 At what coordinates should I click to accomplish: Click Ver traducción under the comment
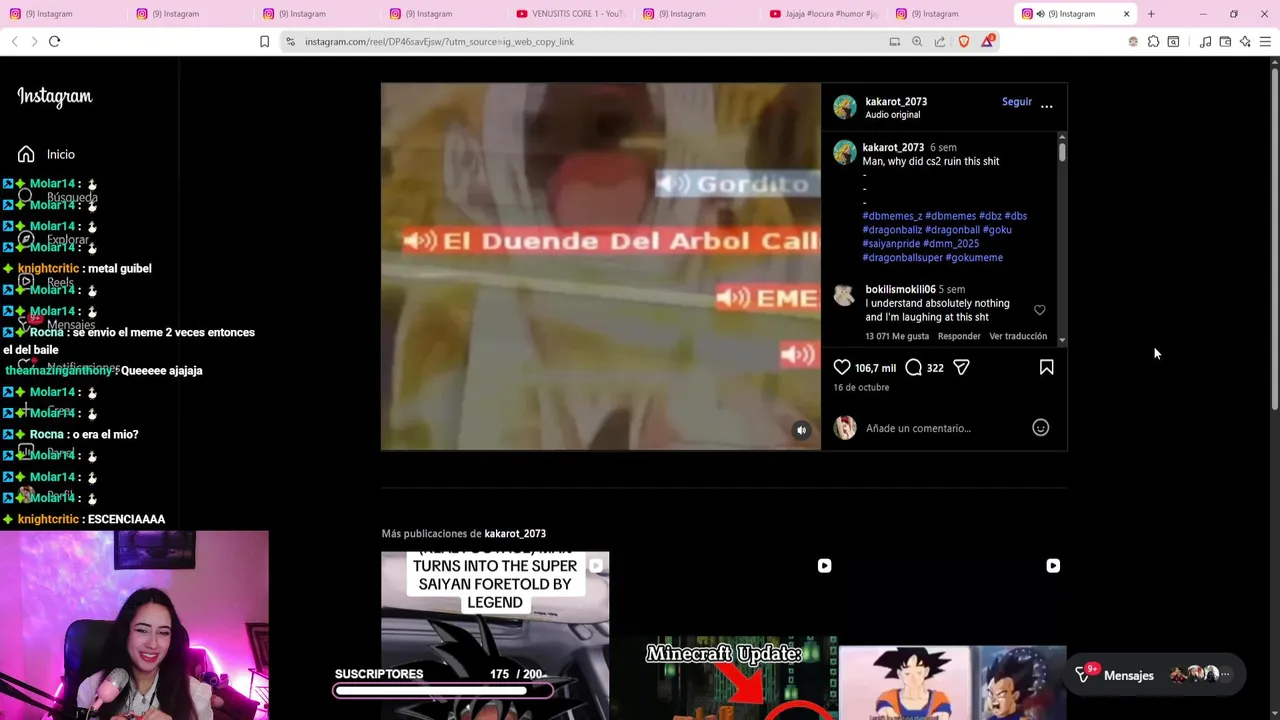pos(1018,336)
